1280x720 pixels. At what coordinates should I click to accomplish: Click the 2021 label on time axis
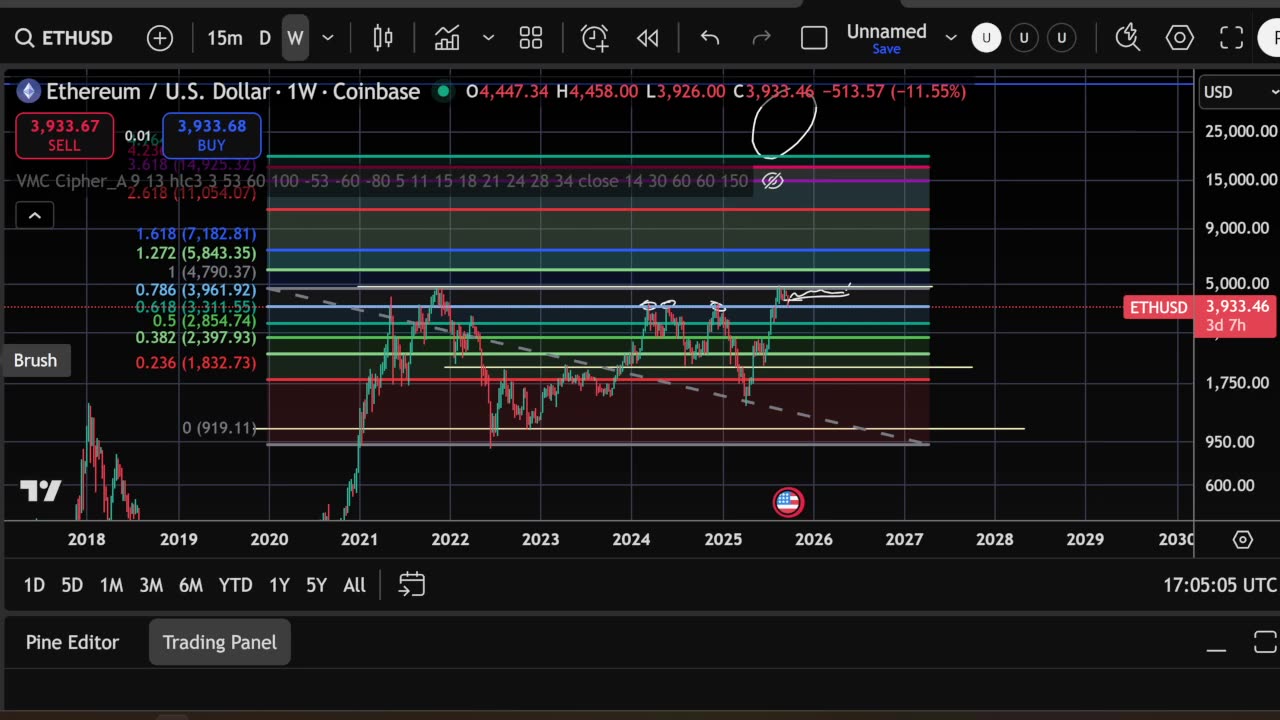pyautogui.click(x=359, y=539)
